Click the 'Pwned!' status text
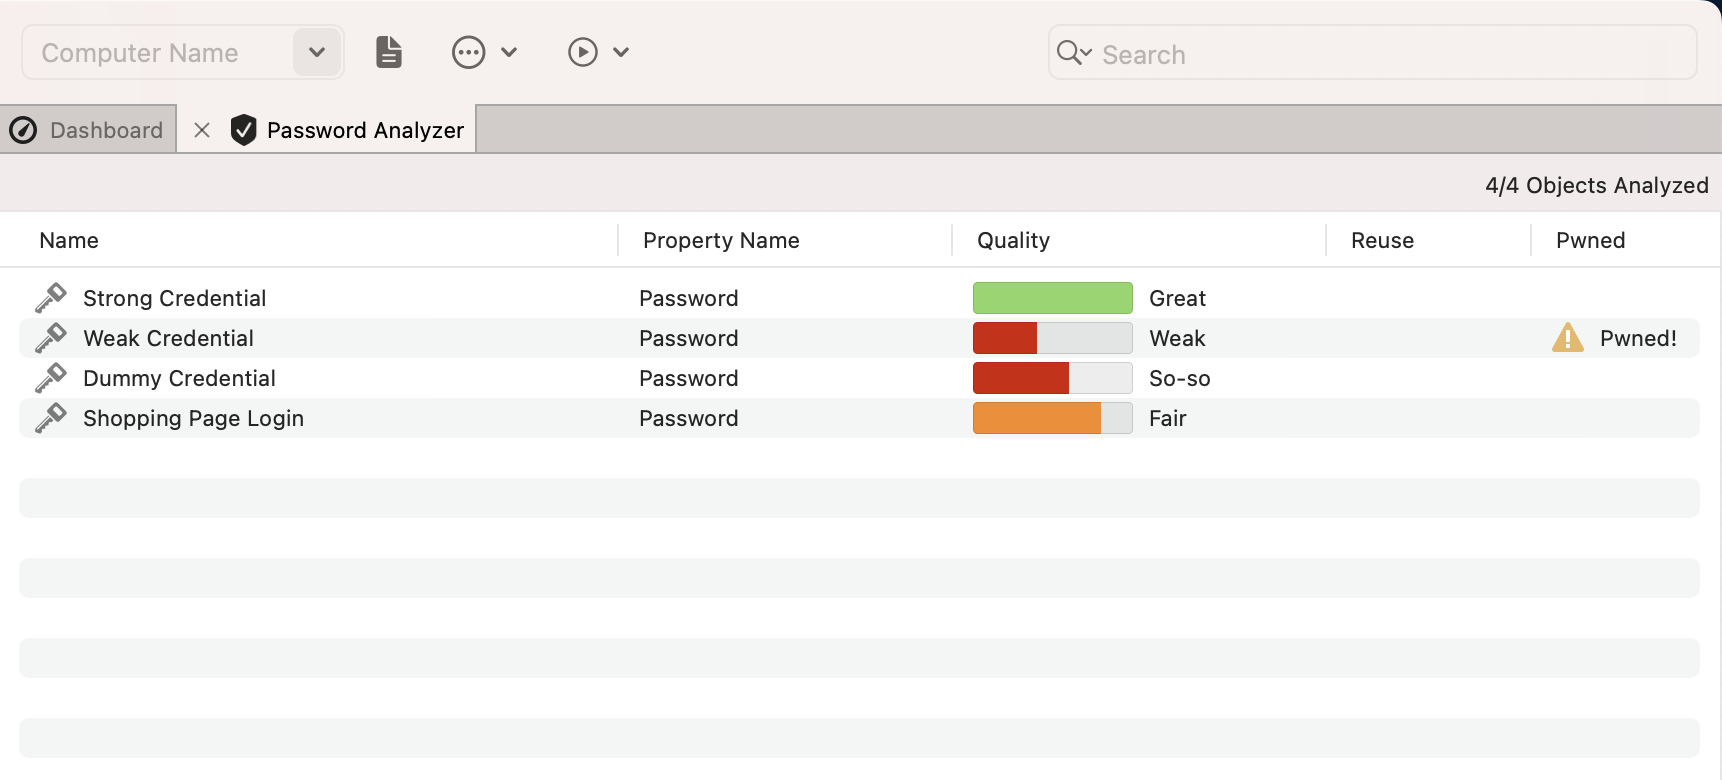Viewport: 1722px width, 780px height. (1638, 338)
